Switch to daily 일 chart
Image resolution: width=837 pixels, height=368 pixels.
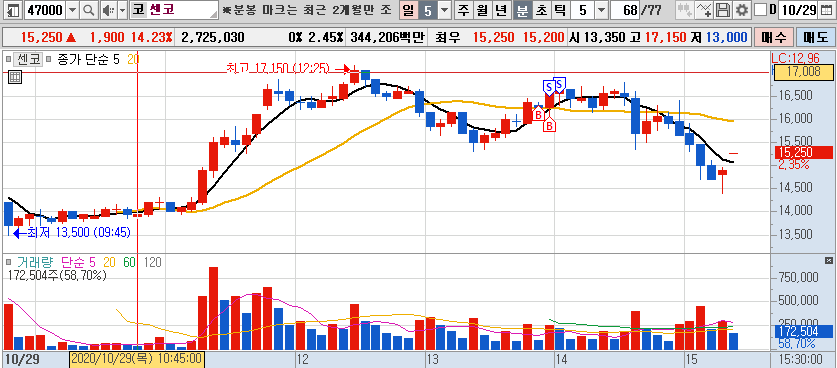click(408, 10)
